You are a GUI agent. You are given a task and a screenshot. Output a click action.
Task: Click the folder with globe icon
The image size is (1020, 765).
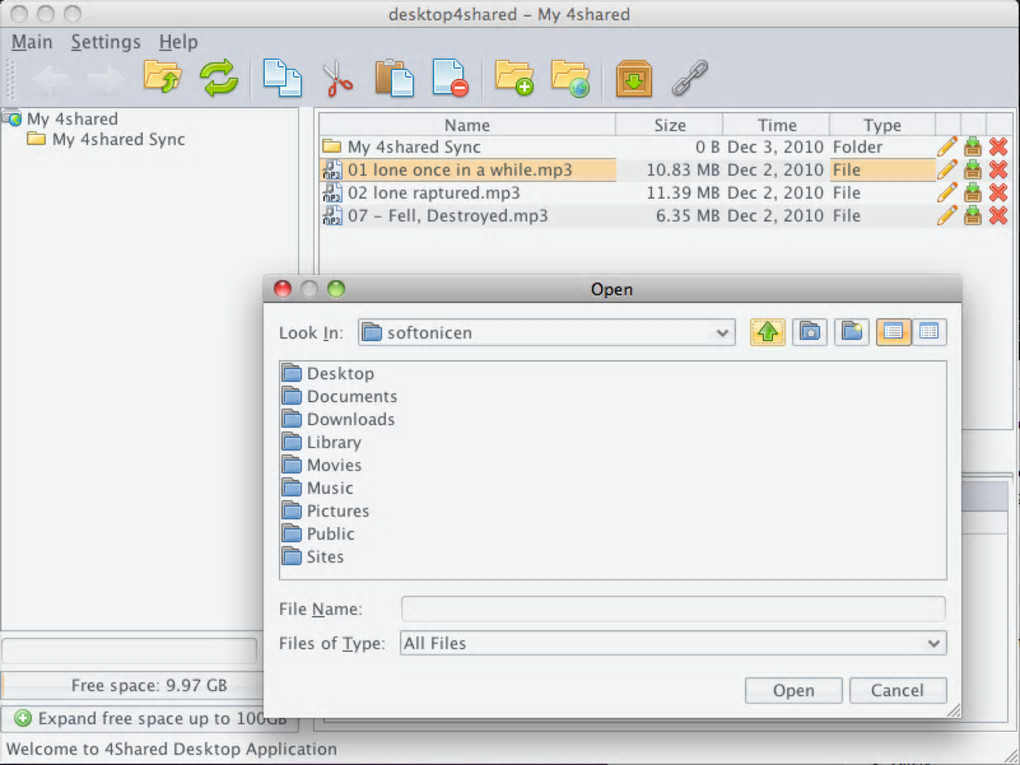point(570,78)
